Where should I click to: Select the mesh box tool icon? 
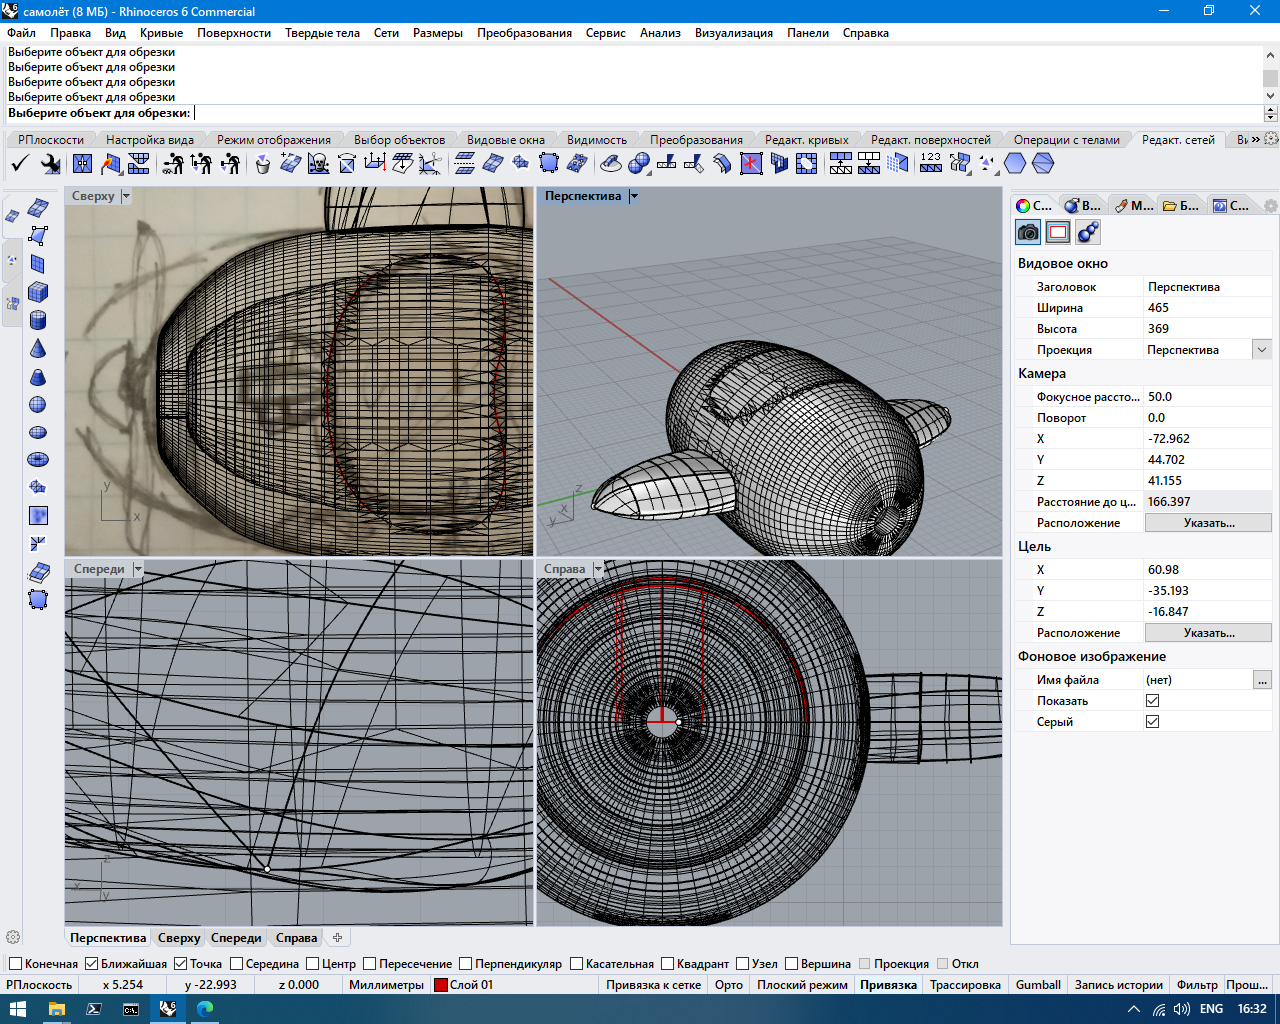pos(38,292)
